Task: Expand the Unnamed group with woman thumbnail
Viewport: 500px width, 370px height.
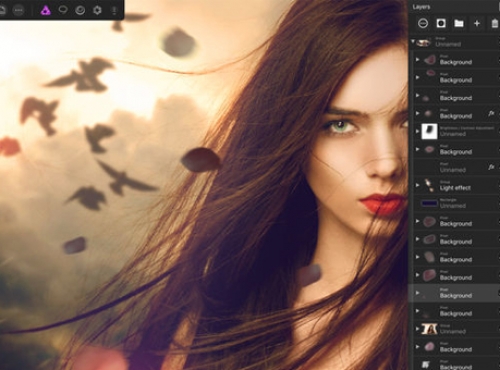Action: coord(417,329)
